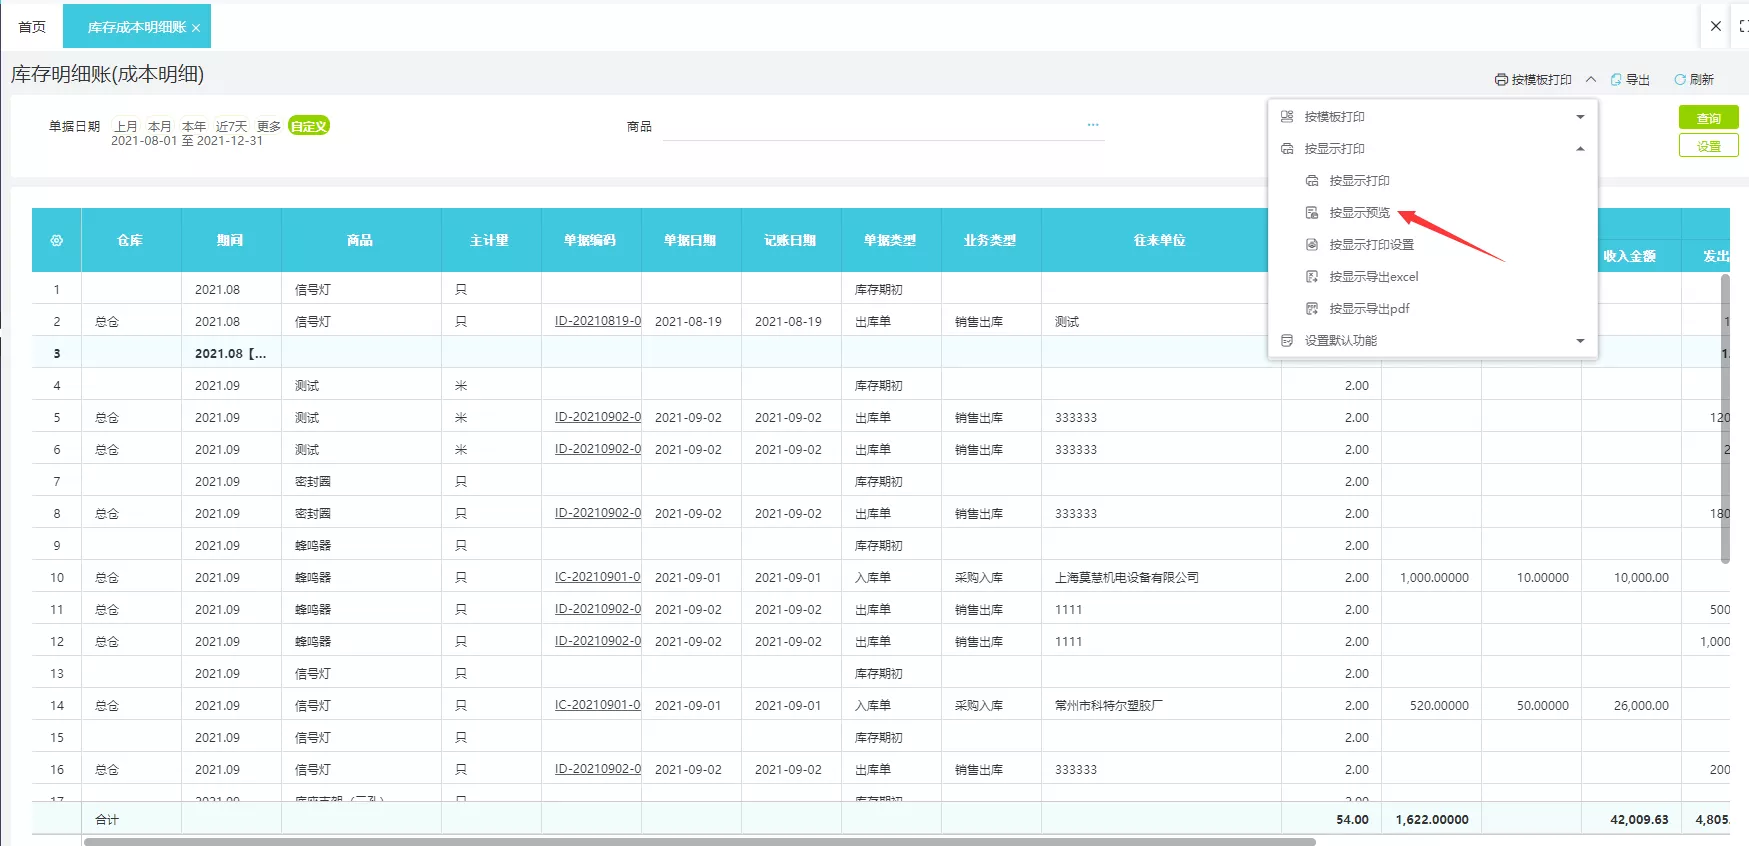Click the 查询 button
This screenshot has width=1749, height=846.
1708,118
